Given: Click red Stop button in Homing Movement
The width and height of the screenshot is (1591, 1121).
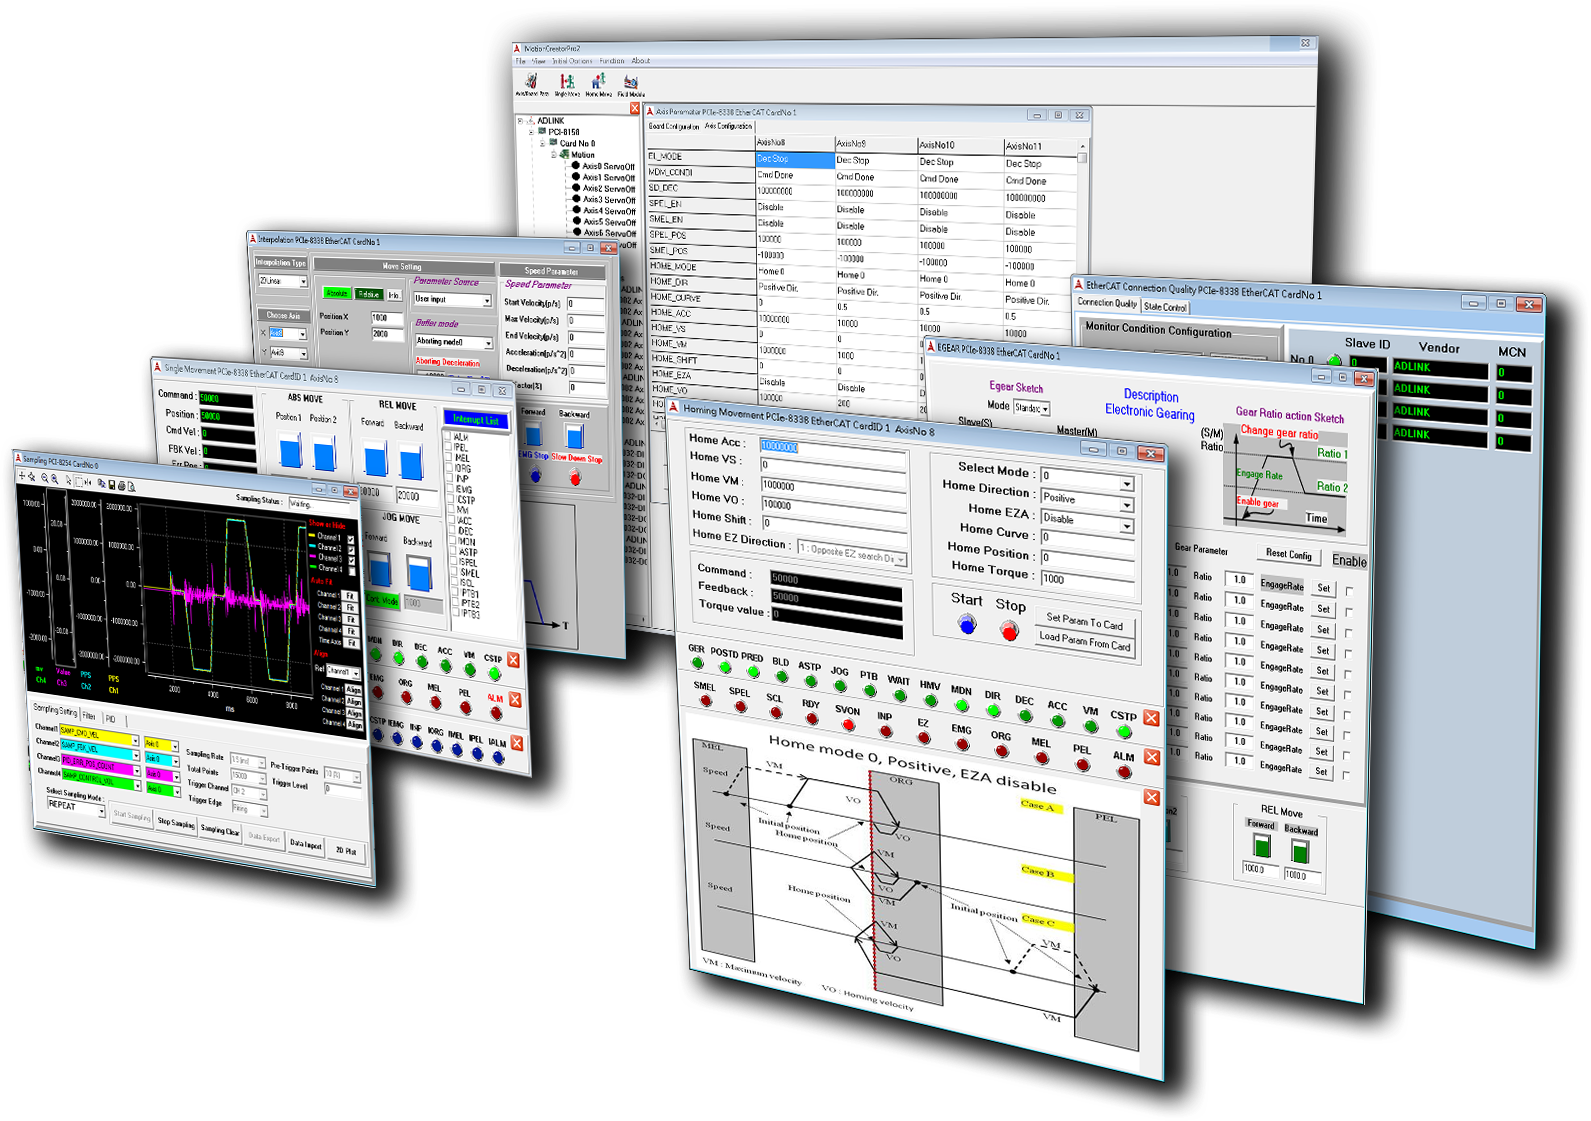Looking at the screenshot, I should pos(1009,631).
